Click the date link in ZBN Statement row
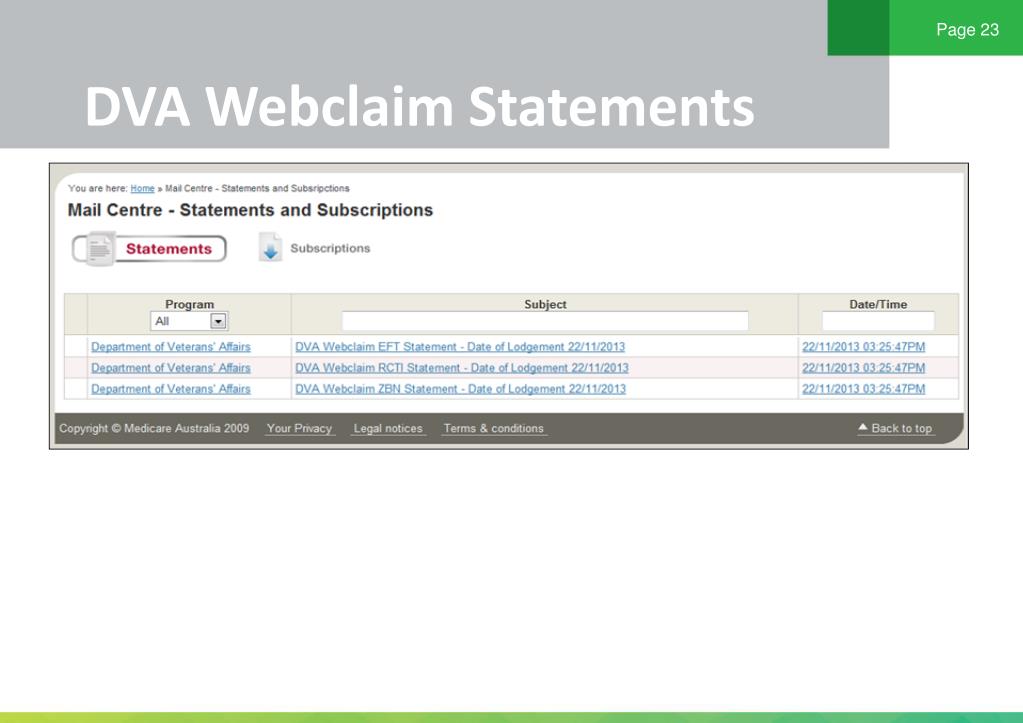The width and height of the screenshot is (1023, 723). pyautogui.click(x=864, y=388)
